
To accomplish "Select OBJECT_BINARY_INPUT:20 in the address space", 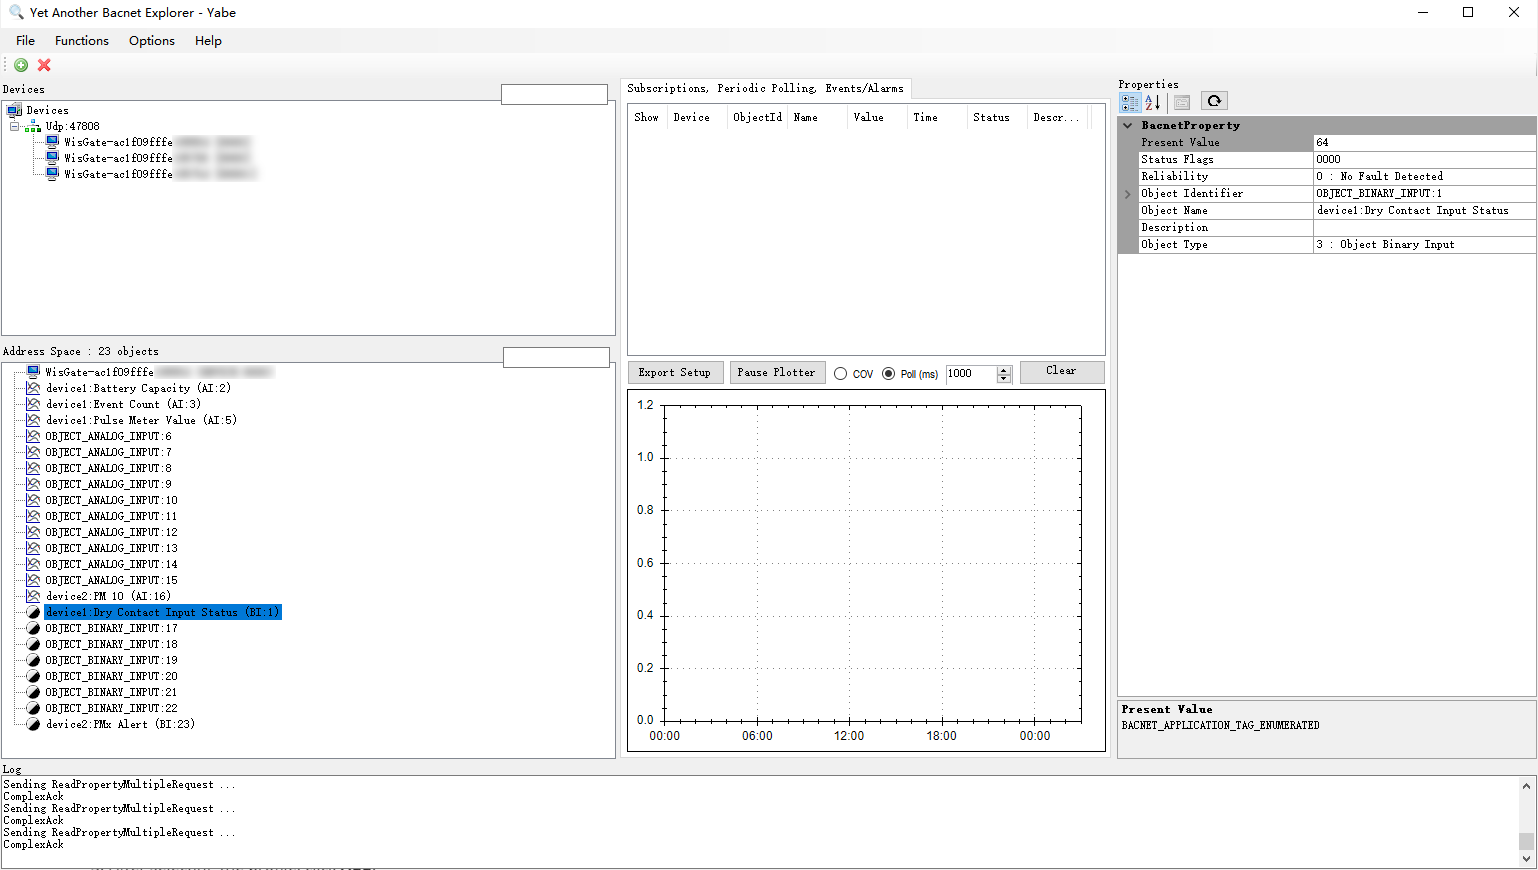I will (110, 676).
